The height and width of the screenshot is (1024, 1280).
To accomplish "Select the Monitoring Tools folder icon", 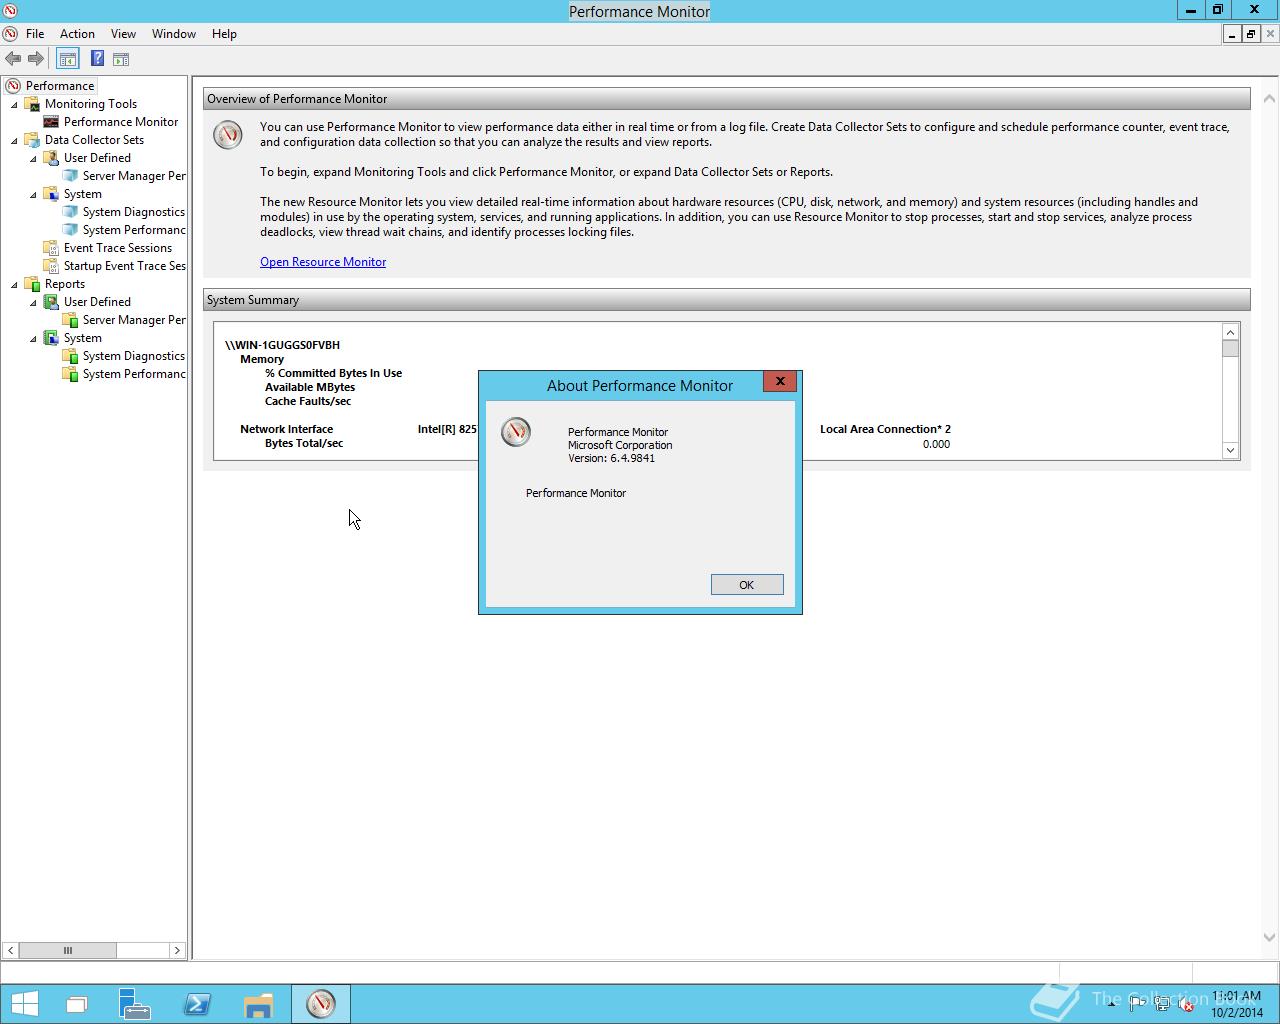I will tap(32, 104).
